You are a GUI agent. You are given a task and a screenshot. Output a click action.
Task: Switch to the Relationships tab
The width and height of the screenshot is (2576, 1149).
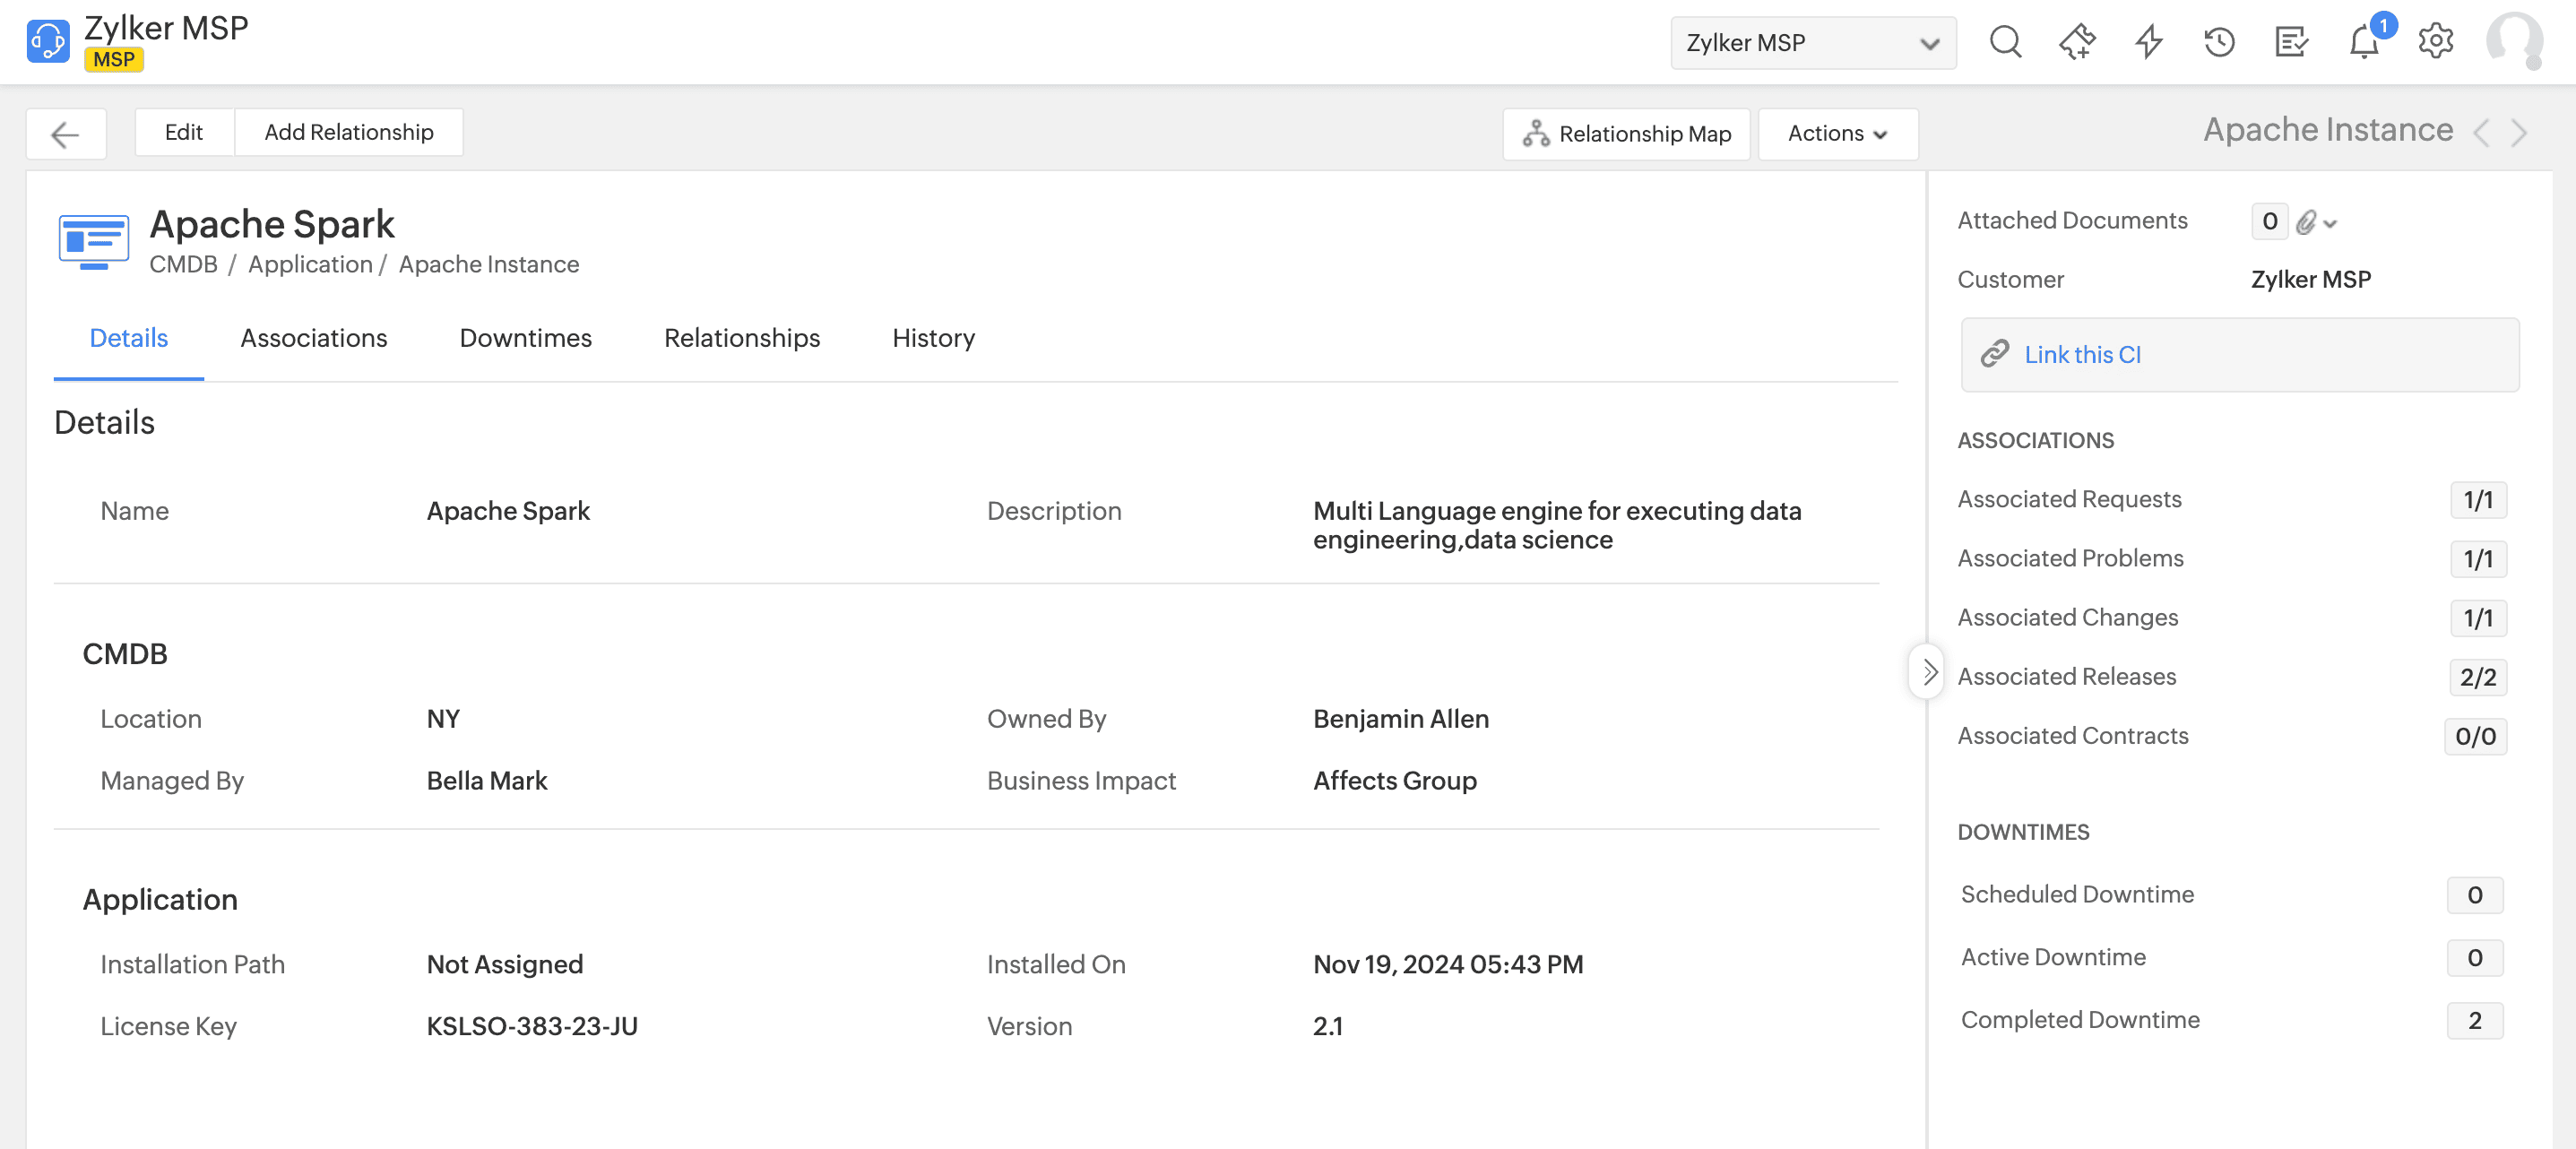click(x=741, y=338)
